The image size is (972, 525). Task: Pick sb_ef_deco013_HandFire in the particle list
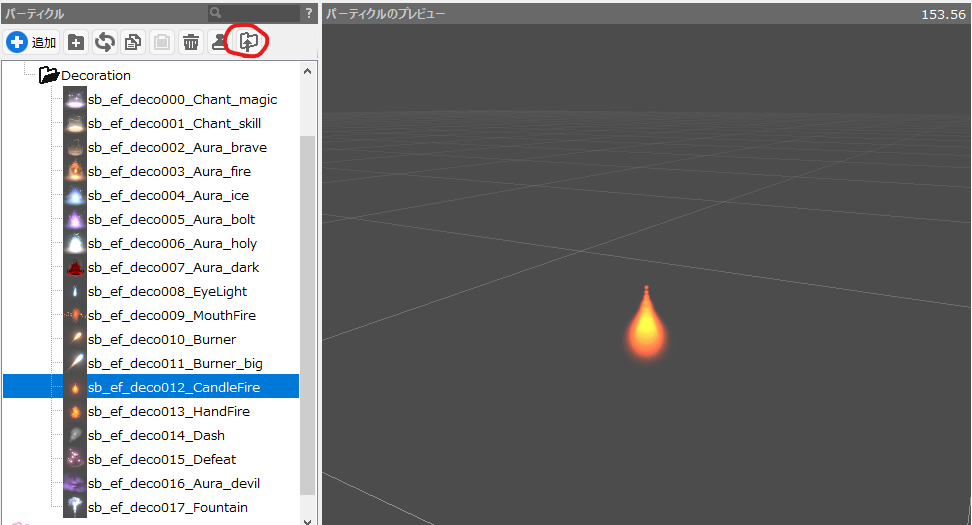[x=168, y=411]
